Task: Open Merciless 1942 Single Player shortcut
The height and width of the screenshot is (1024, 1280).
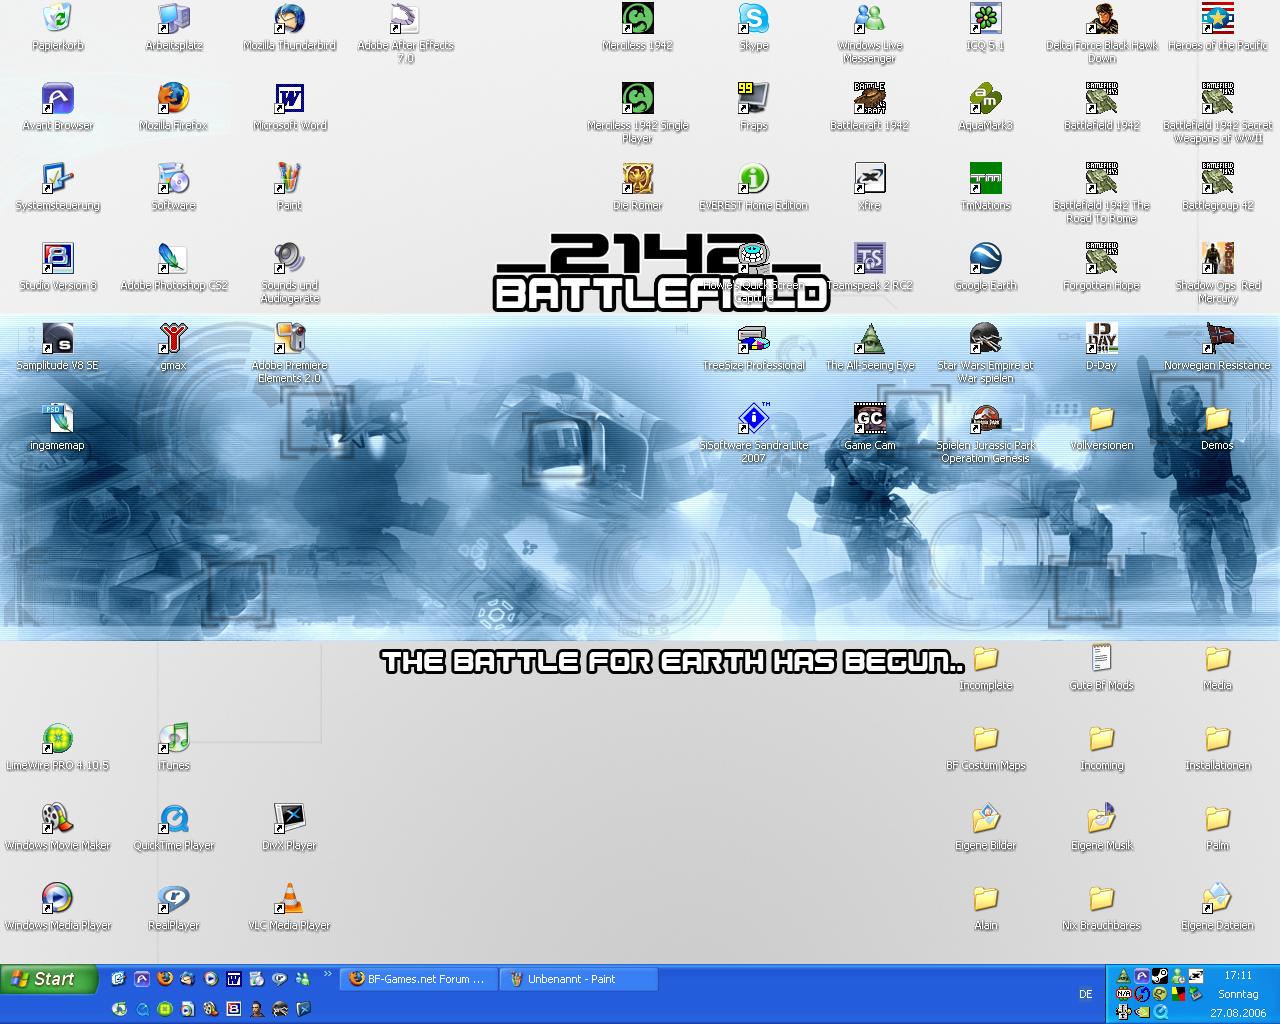Action: tap(638, 98)
